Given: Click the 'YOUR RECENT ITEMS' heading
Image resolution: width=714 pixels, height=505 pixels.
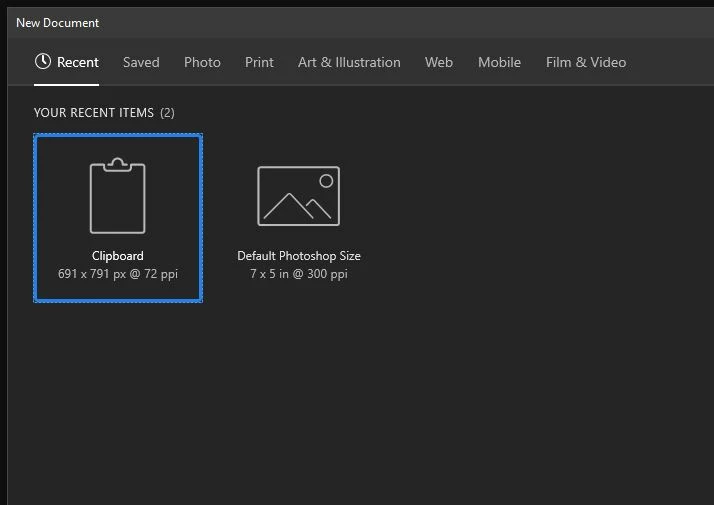Looking at the screenshot, I should [94, 112].
